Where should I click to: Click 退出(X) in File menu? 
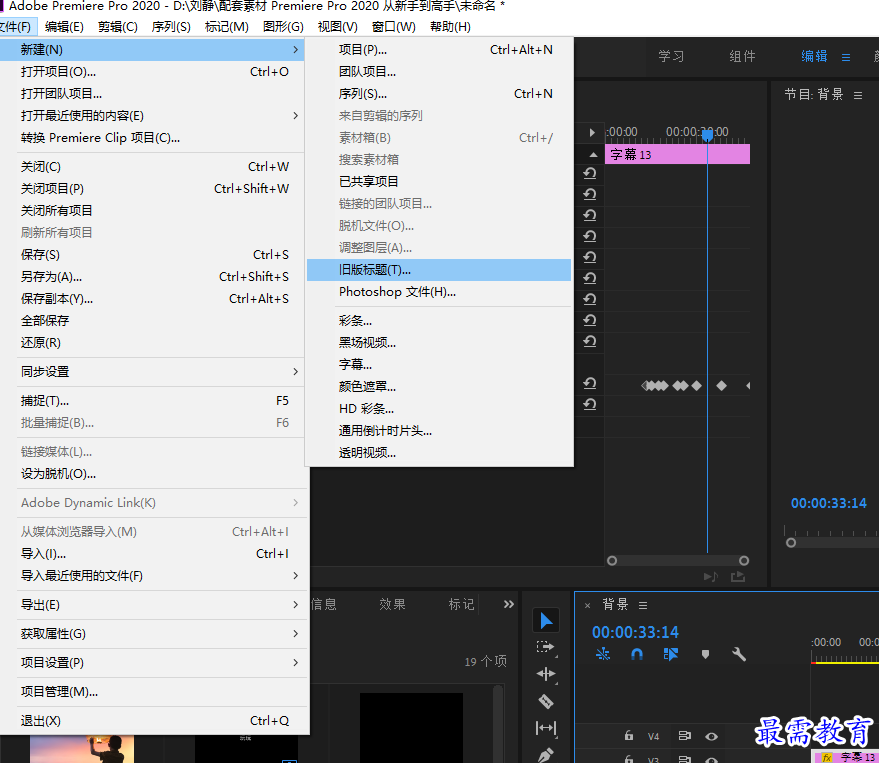154,721
